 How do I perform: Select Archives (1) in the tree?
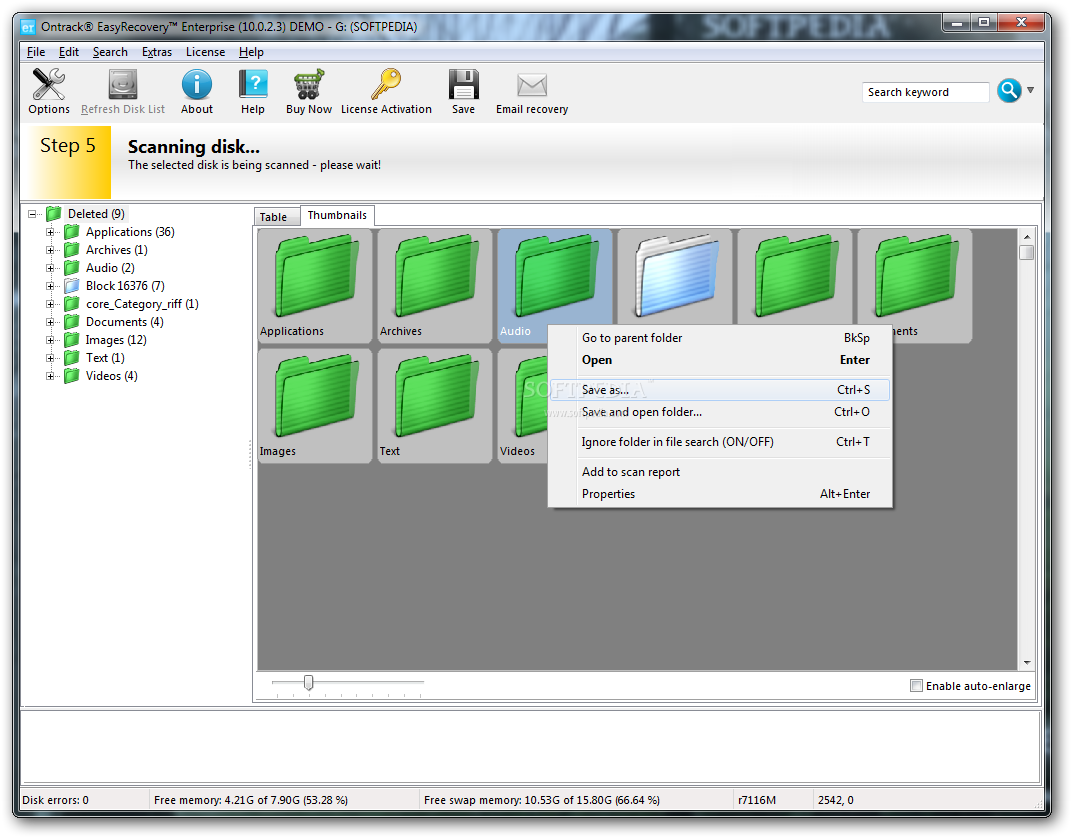click(116, 250)
